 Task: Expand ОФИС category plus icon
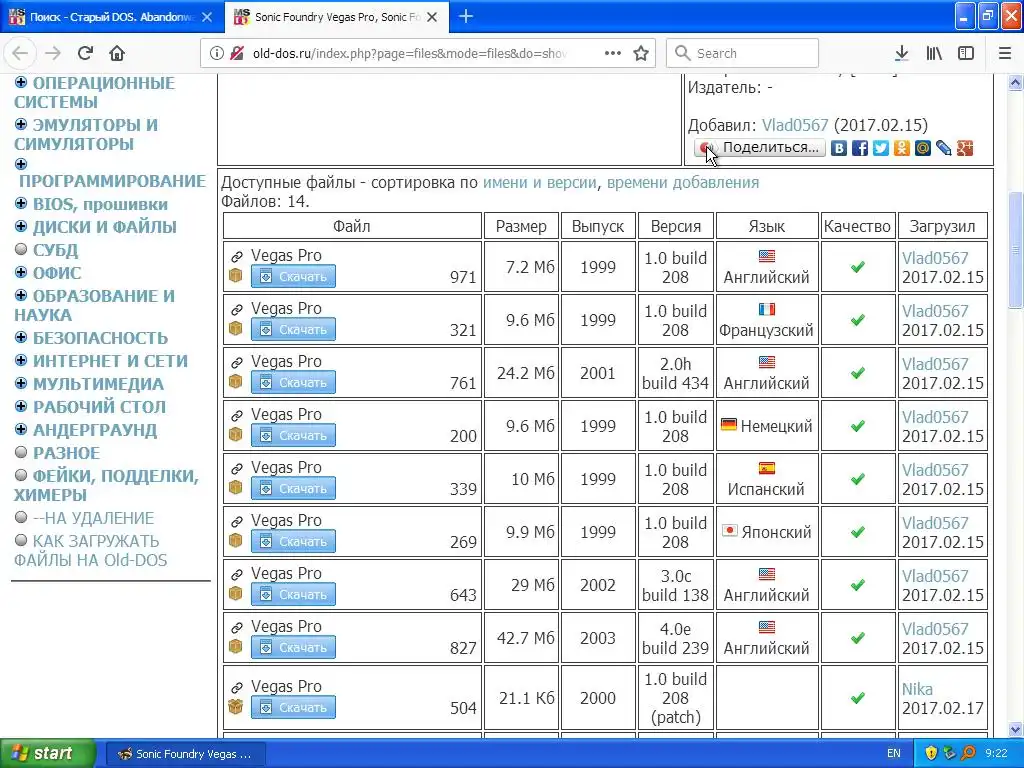(21, 272)
